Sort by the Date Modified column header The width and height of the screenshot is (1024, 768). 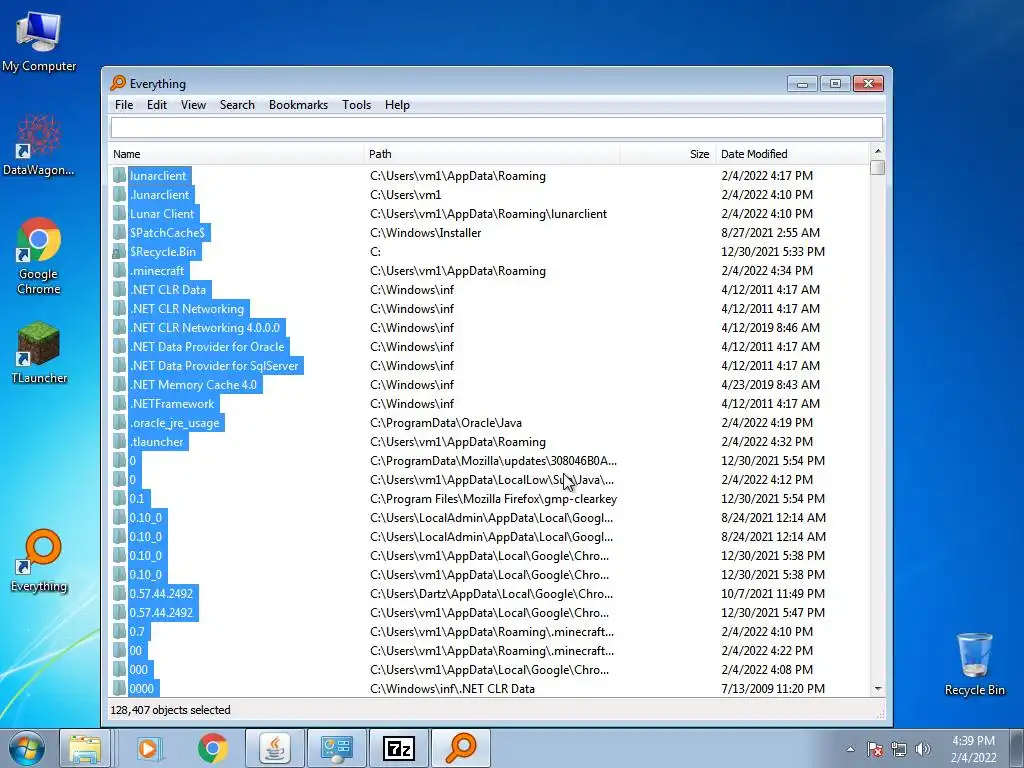(x=793, y=154)
